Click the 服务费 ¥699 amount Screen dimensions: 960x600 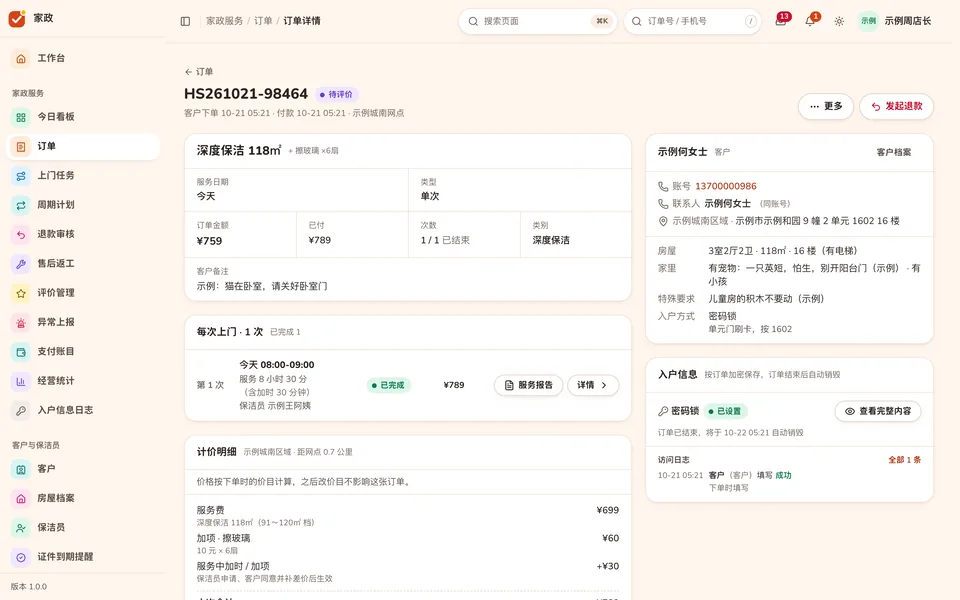coord(607,510)
